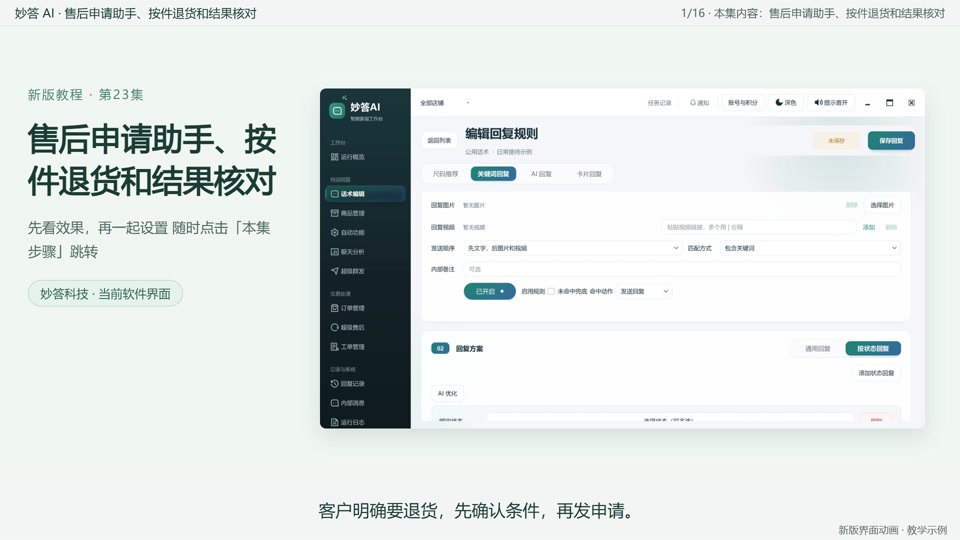Viewport: 960px width, 540px height.
Task: Click the 妙答科技 · 当前软件界面 pill
Action: (x=105, y=294)
